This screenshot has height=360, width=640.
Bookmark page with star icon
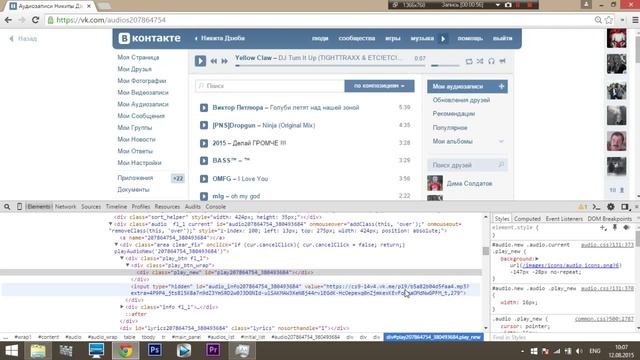(x=609, y=20)
